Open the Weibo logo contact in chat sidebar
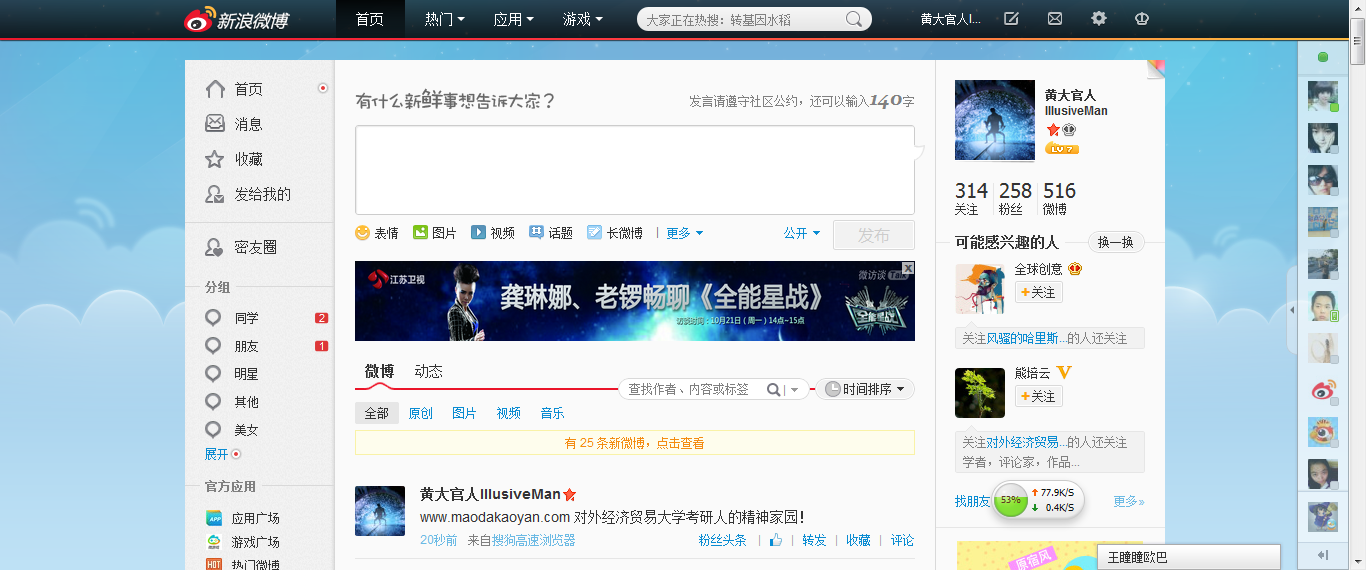 pyautogui.click(x=1323, y=391)
